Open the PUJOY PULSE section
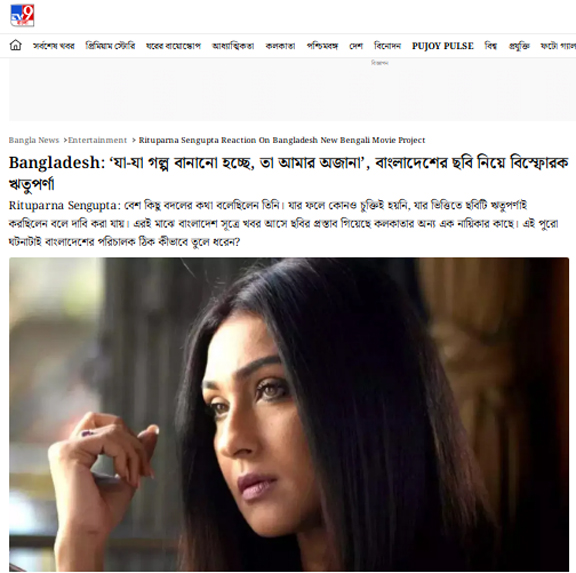 click(x=442, y=46)
